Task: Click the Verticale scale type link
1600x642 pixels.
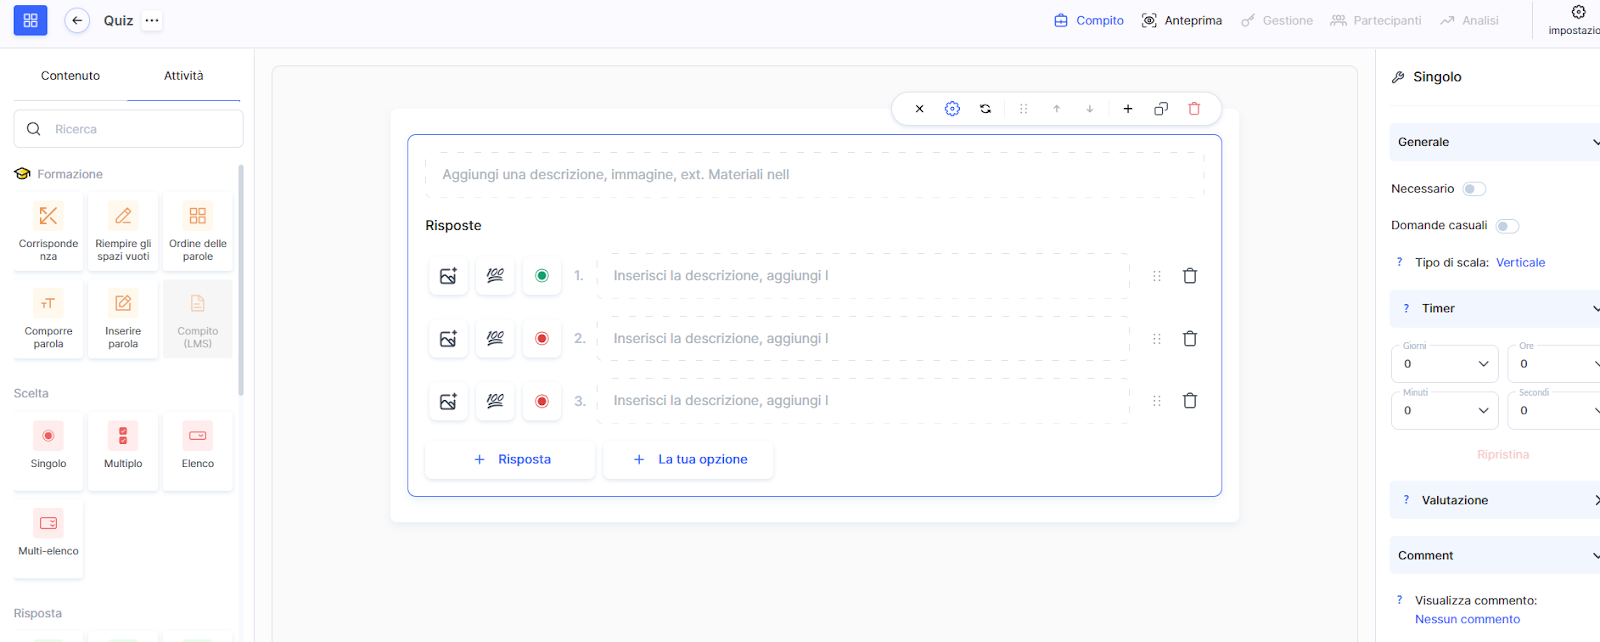Action: pos(1520,263)
